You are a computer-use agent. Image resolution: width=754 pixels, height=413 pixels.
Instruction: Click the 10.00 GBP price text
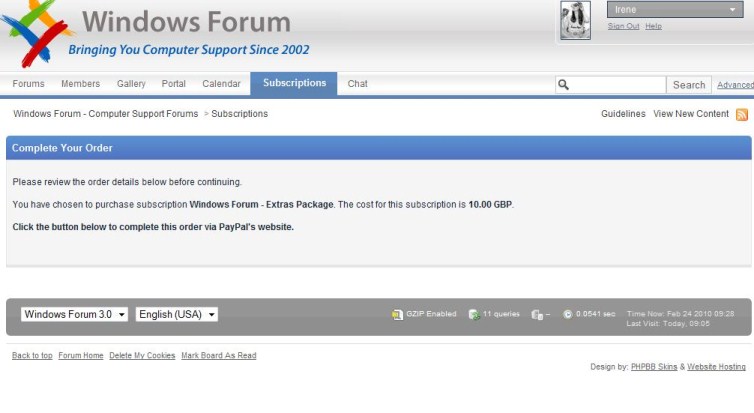490,204
